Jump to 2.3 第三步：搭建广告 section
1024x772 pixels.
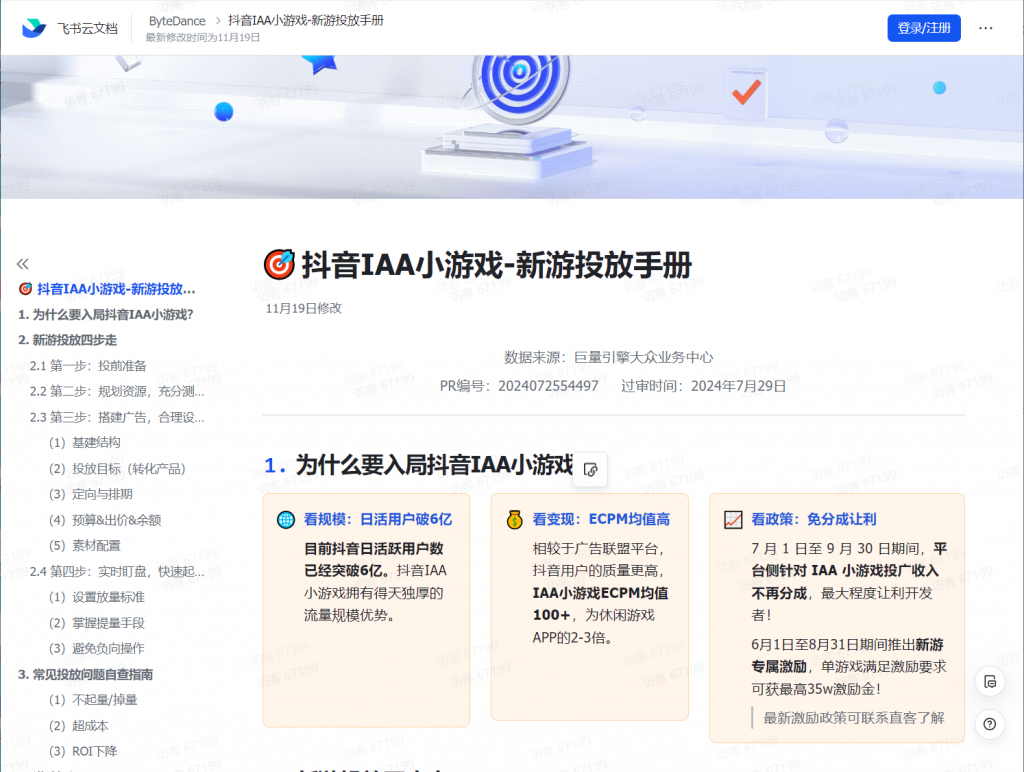pos(117,417)
